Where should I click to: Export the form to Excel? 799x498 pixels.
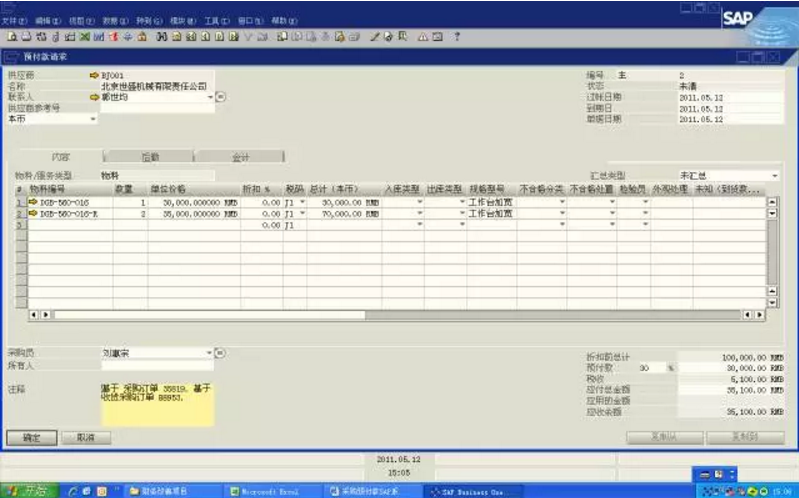pos(85,37)
